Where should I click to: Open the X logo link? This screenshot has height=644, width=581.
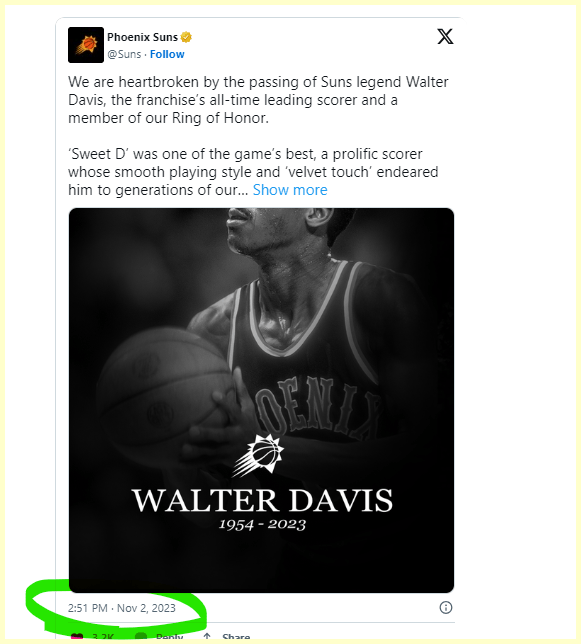pos(445,37)
